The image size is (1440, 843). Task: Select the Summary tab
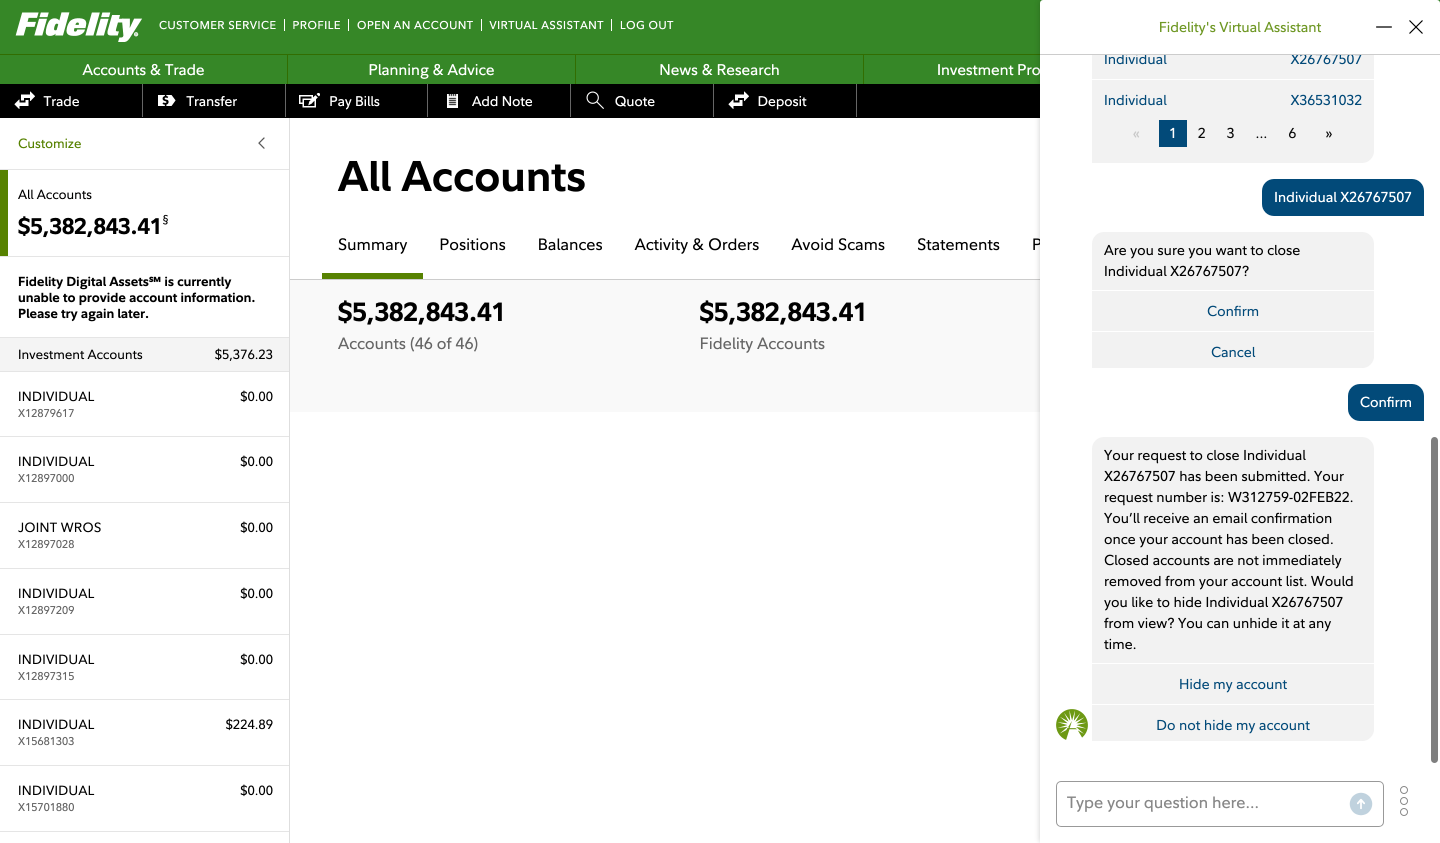tap(372, 245)
